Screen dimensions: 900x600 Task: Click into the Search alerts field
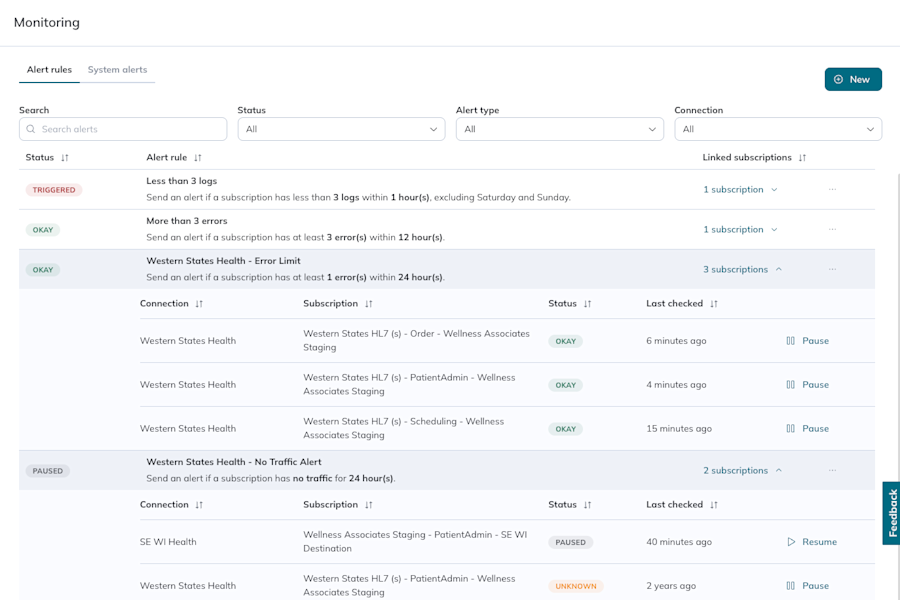(x=123, y=129)
